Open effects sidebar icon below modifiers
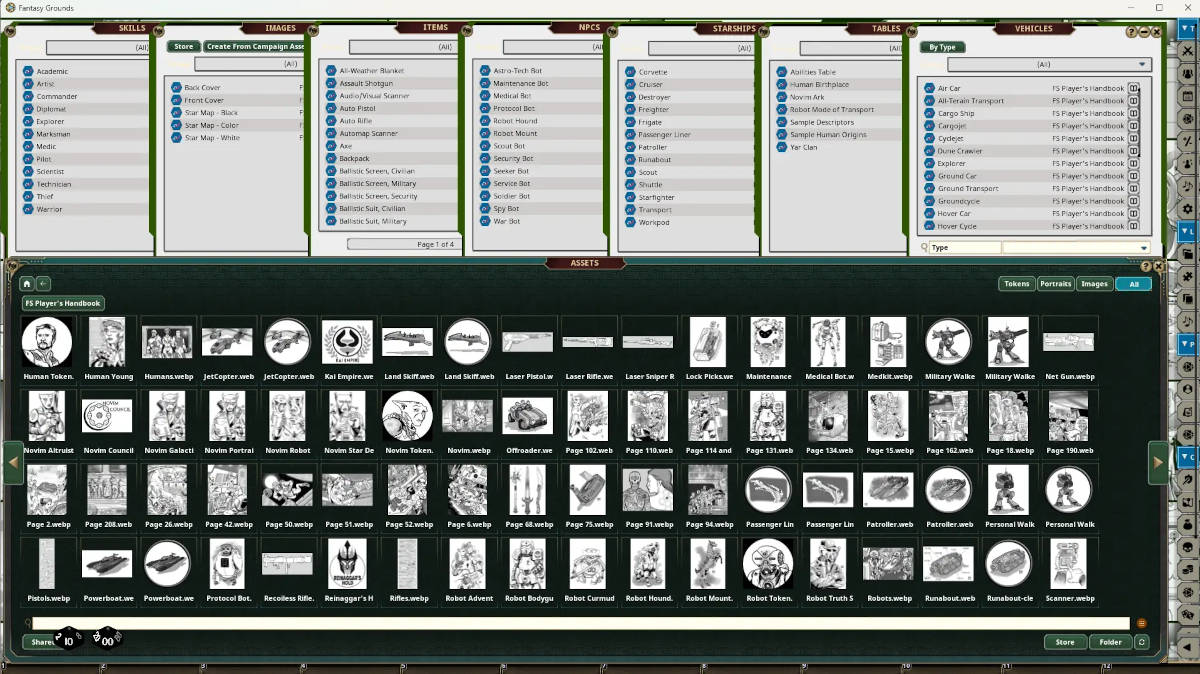This screenshot has width=1200, height=674. 1188,164
